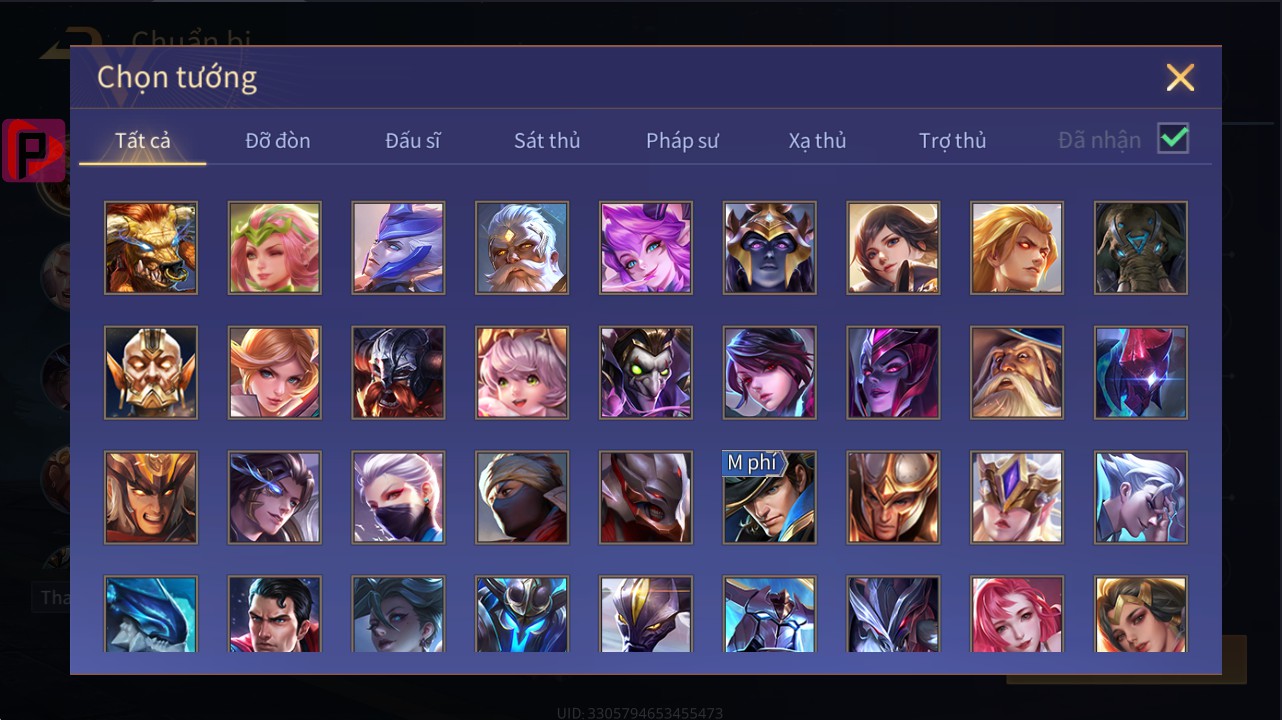
Task: Pick the hero tagged "M phí"
Action: [770, 498]
